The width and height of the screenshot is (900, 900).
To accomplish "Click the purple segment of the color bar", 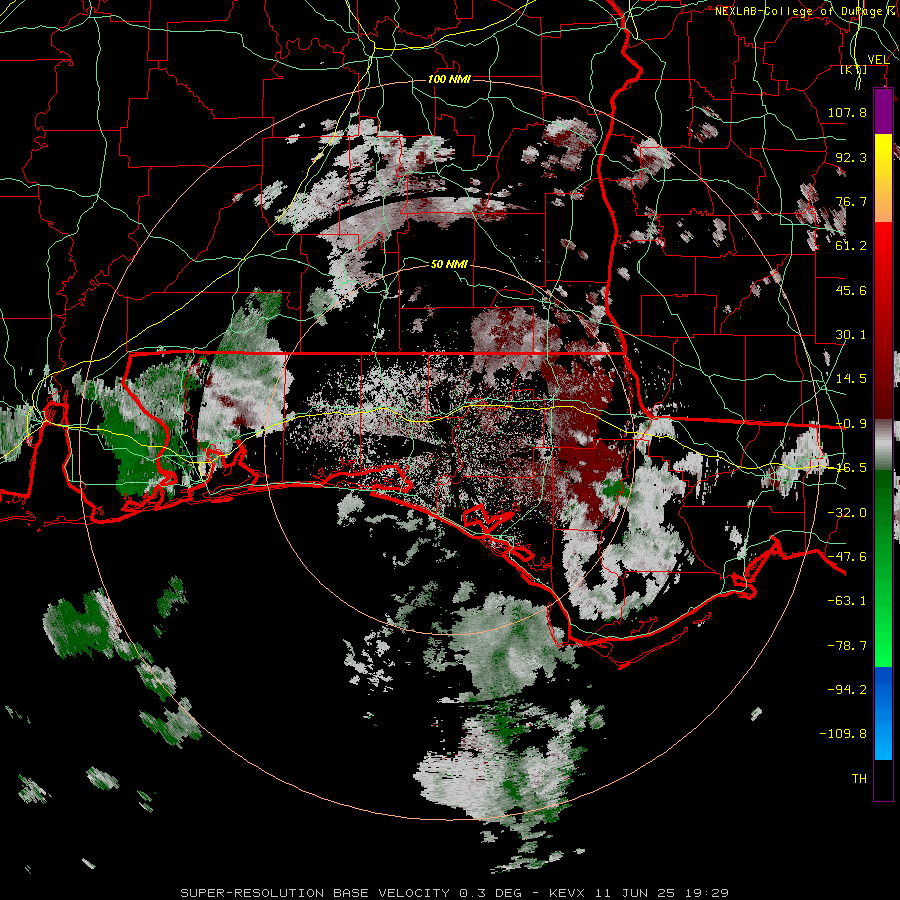I will (883, 112).
